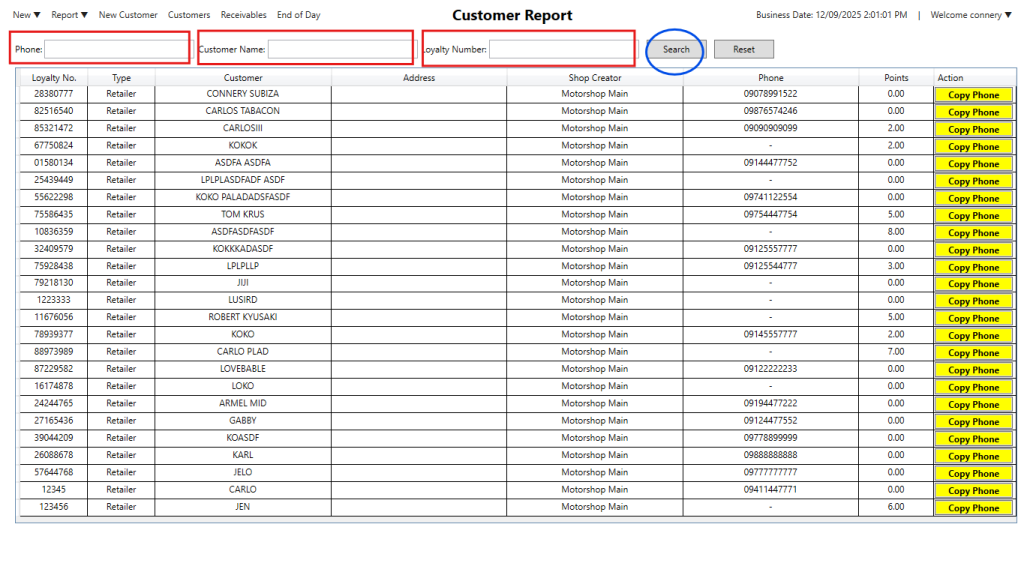The height and width of the screenshot is (575, 1024).
Task: Copy phone for ARMEL MID
Action: click(973, 404)
